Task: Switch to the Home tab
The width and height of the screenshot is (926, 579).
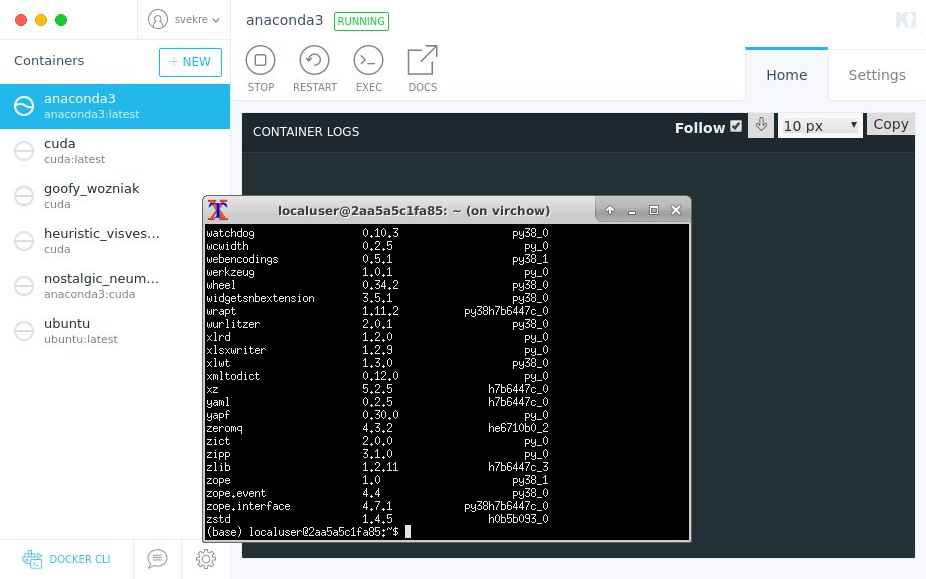Action: [x=787, y=75]
